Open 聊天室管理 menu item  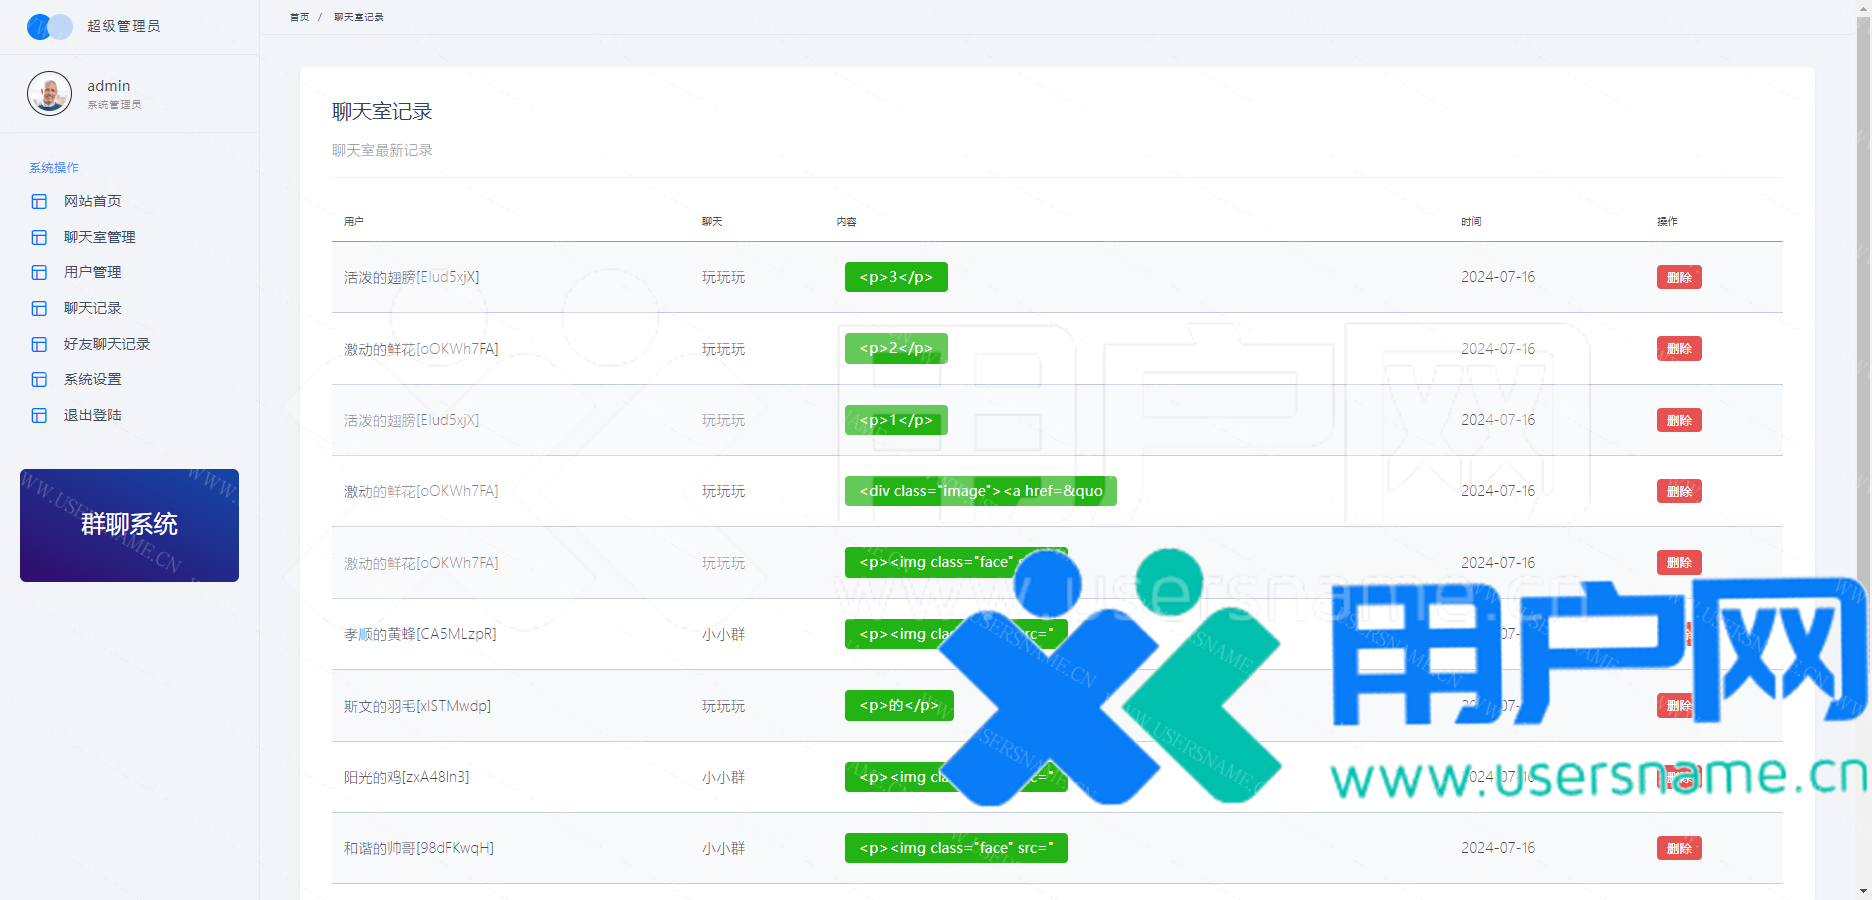(99, 237)
